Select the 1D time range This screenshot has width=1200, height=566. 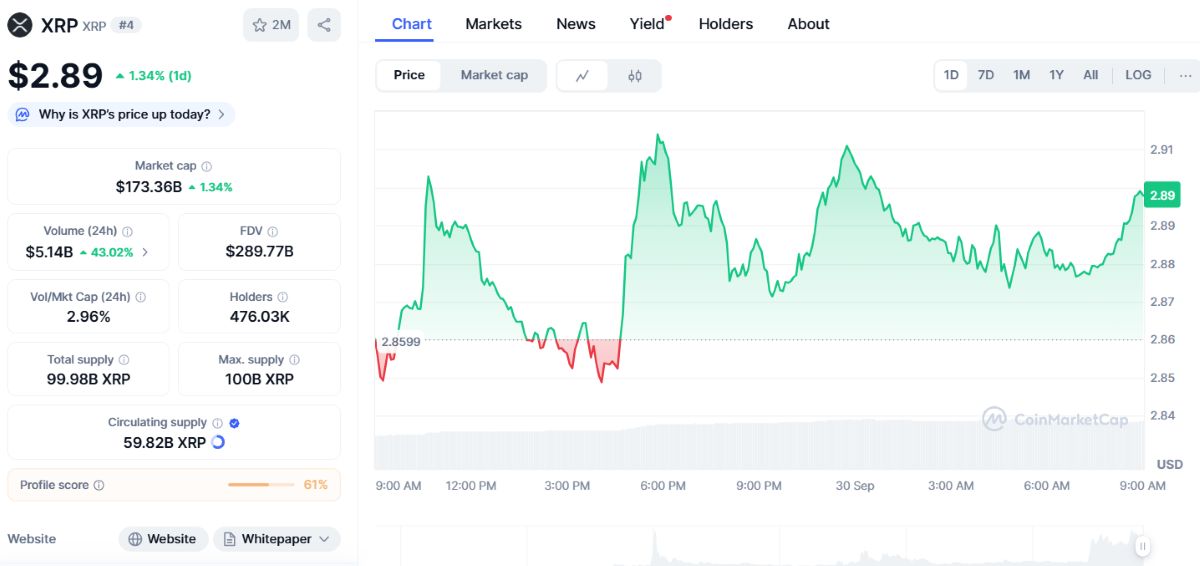click(951, 75)
